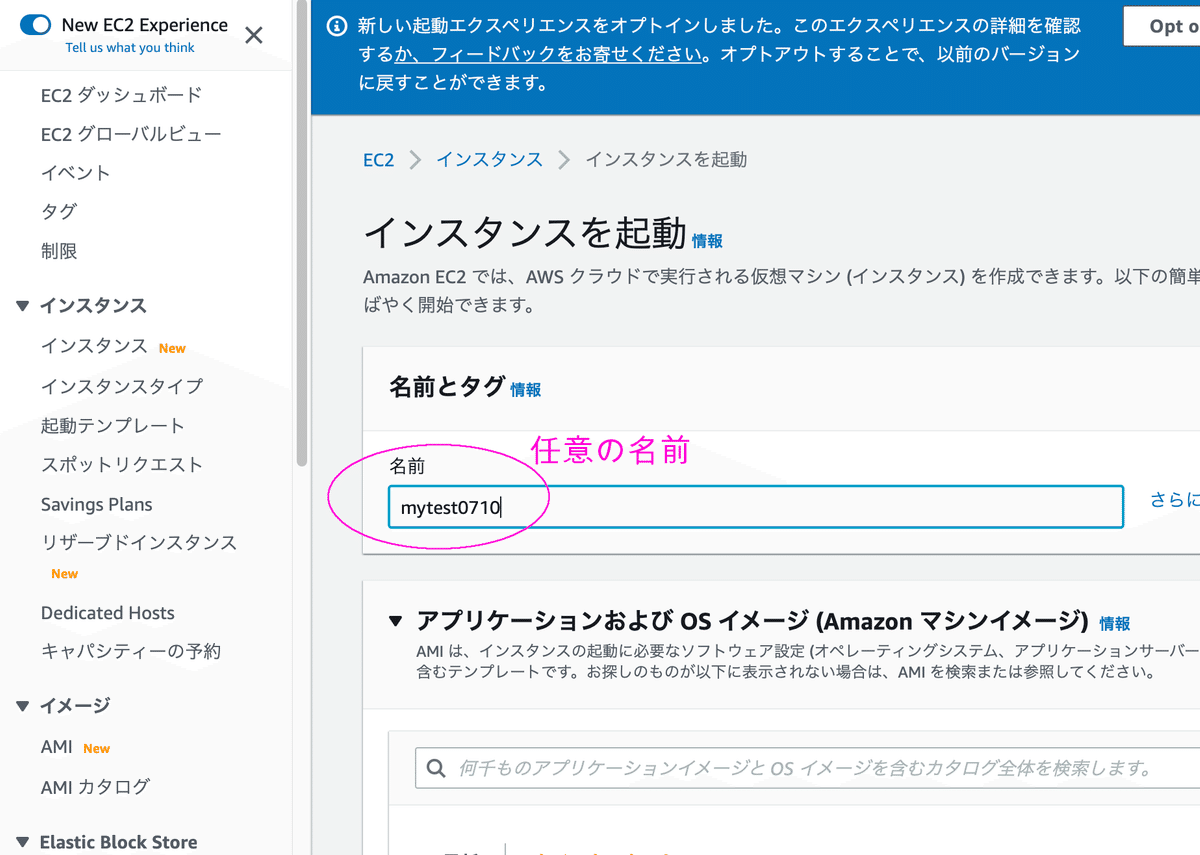Open キャパシティーの予約 in the sidebar
This screenshot has width=1200, height=855.
[131, 651]
